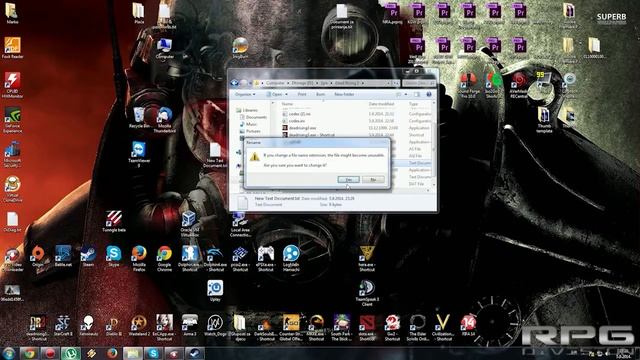Image resolution: width=640 pixels, height=360 pixels.
Task: Open Foxit Reader desktop icon
Action: coord(12,48)
